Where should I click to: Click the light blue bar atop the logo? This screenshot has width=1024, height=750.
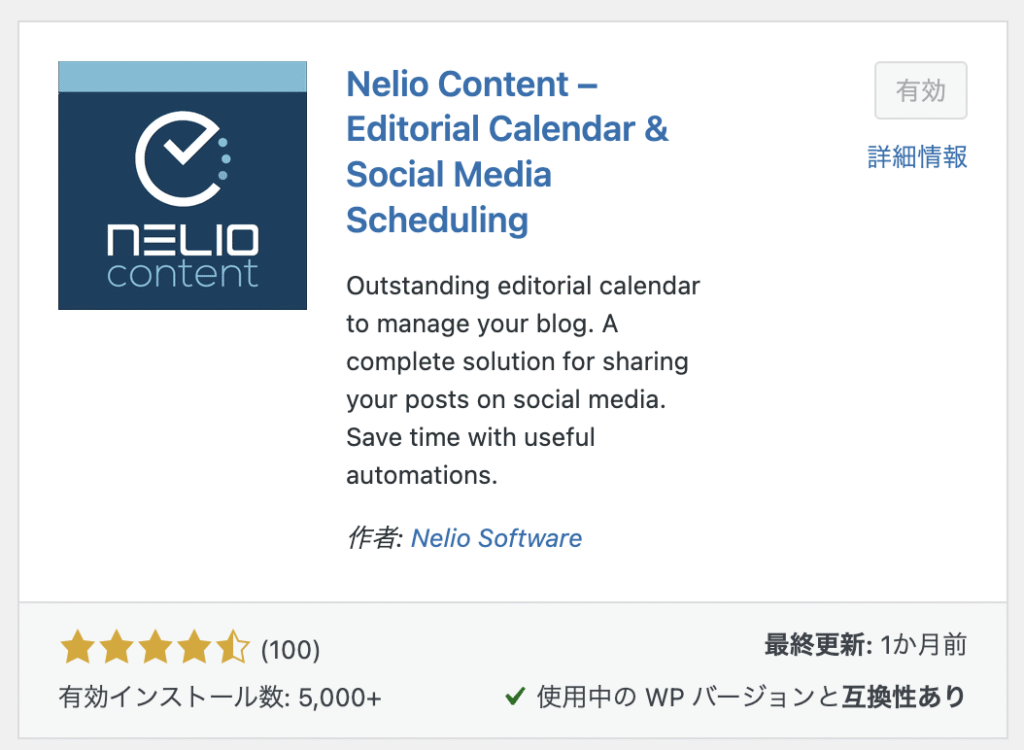pos(182,76)
